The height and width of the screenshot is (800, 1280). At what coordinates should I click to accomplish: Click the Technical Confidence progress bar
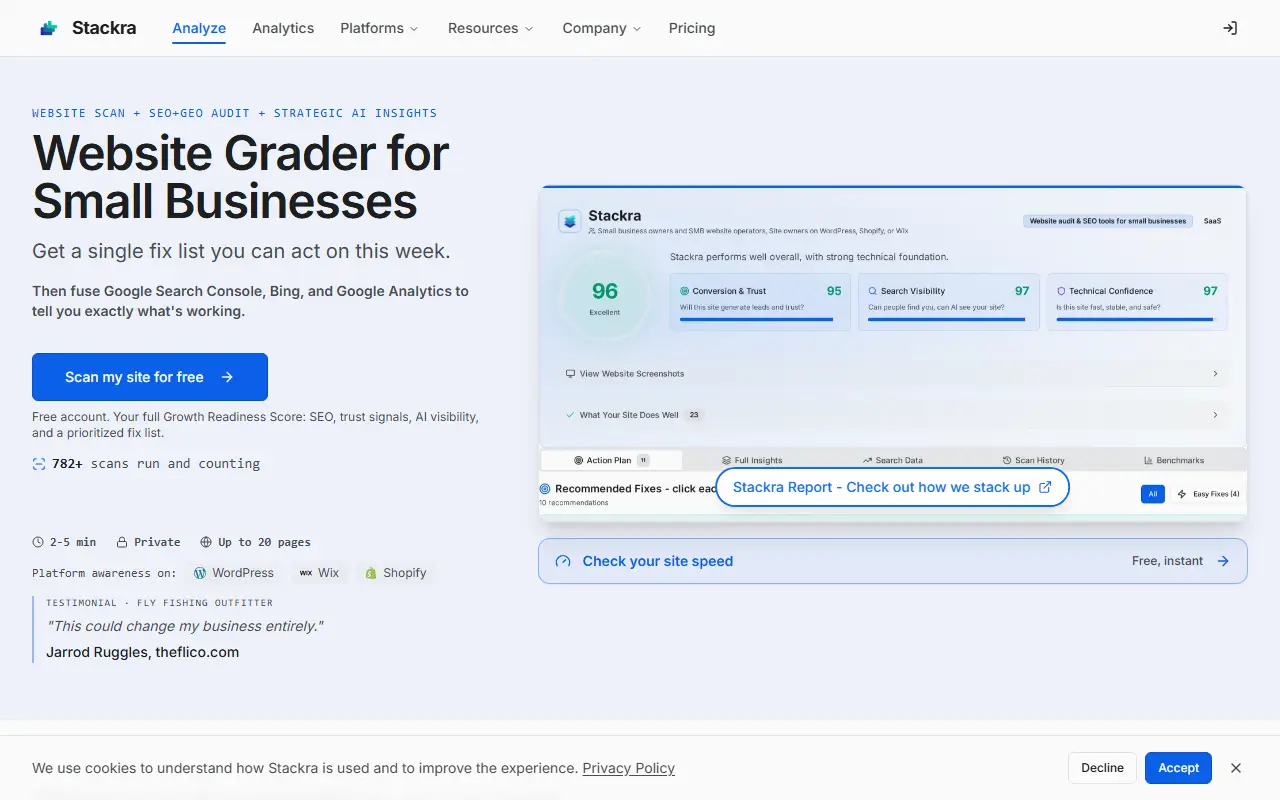[1135, 320]
